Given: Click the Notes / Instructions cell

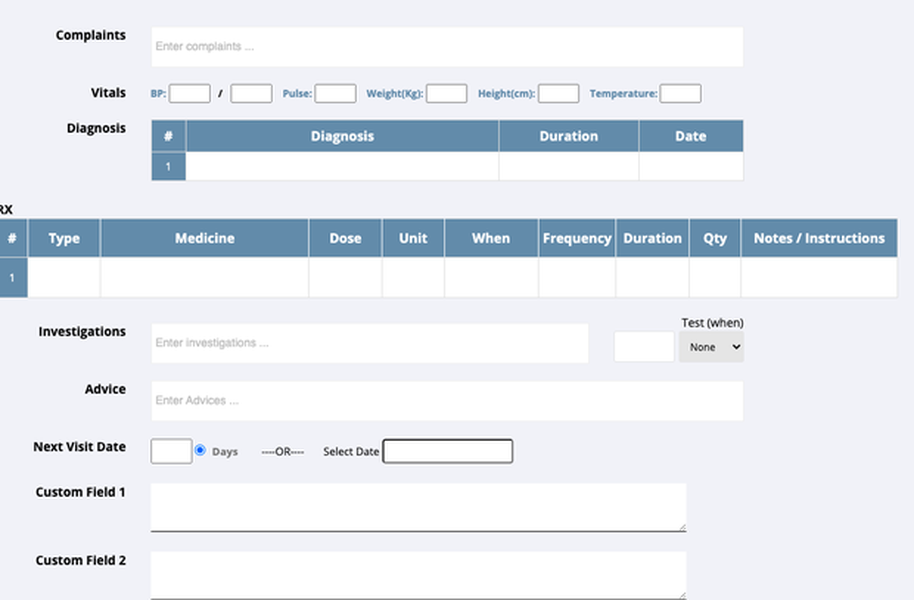Looking at the screenshot, I should pos(818,278).
